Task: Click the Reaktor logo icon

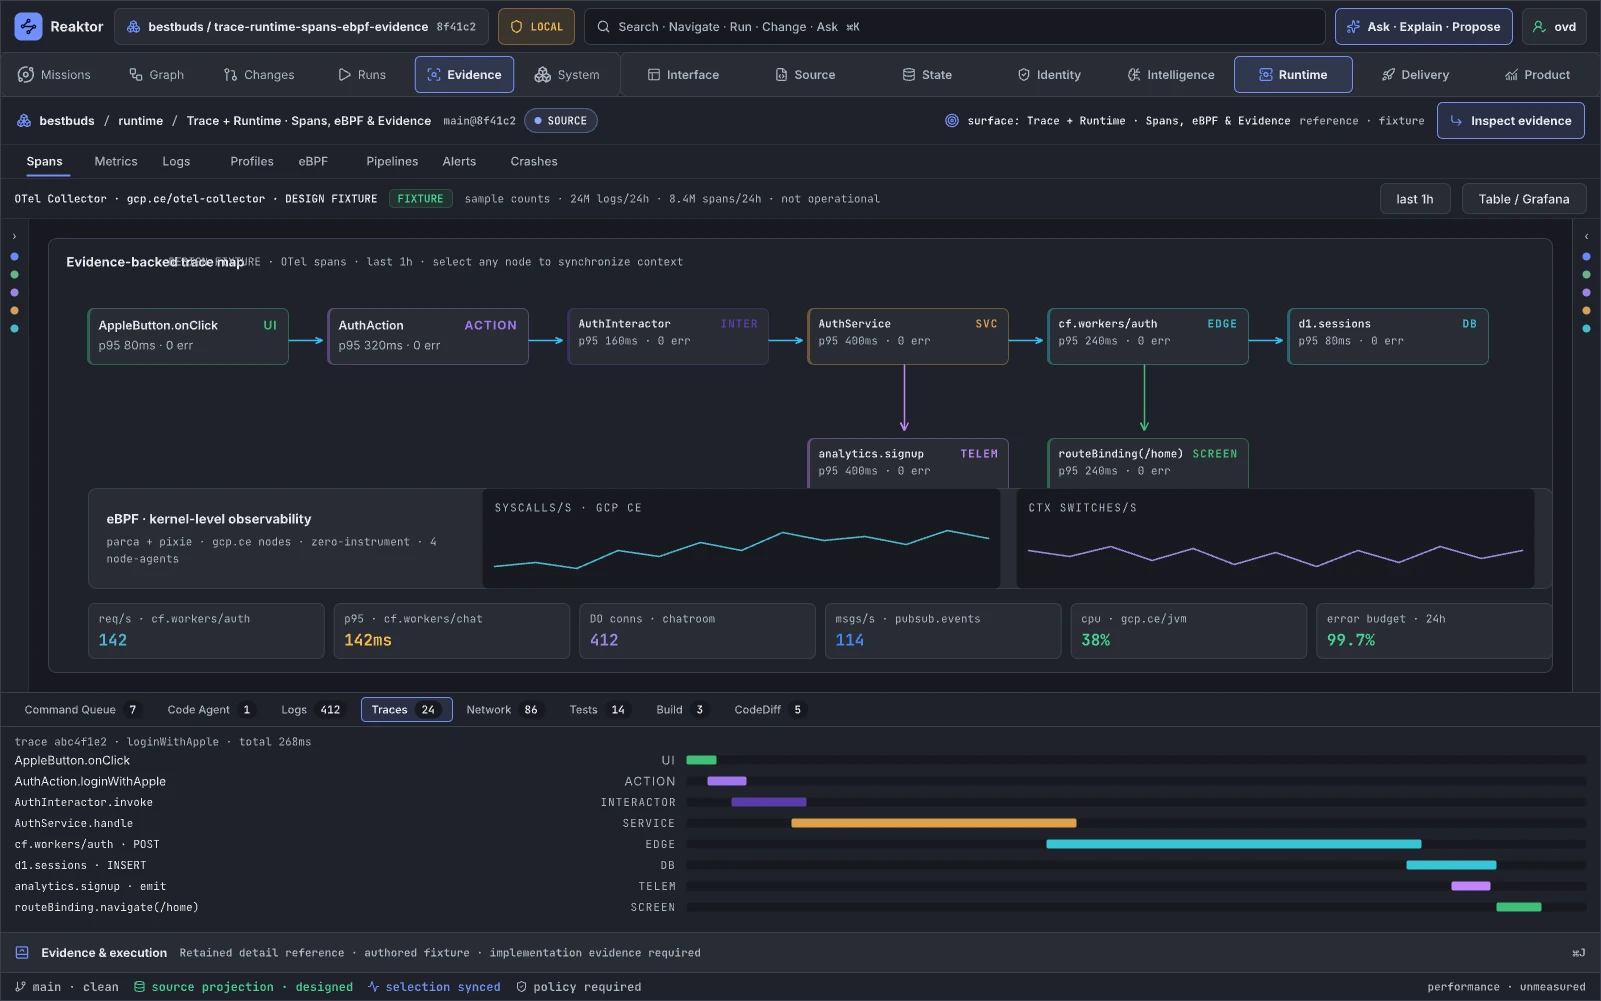Action: click(28, 27)
